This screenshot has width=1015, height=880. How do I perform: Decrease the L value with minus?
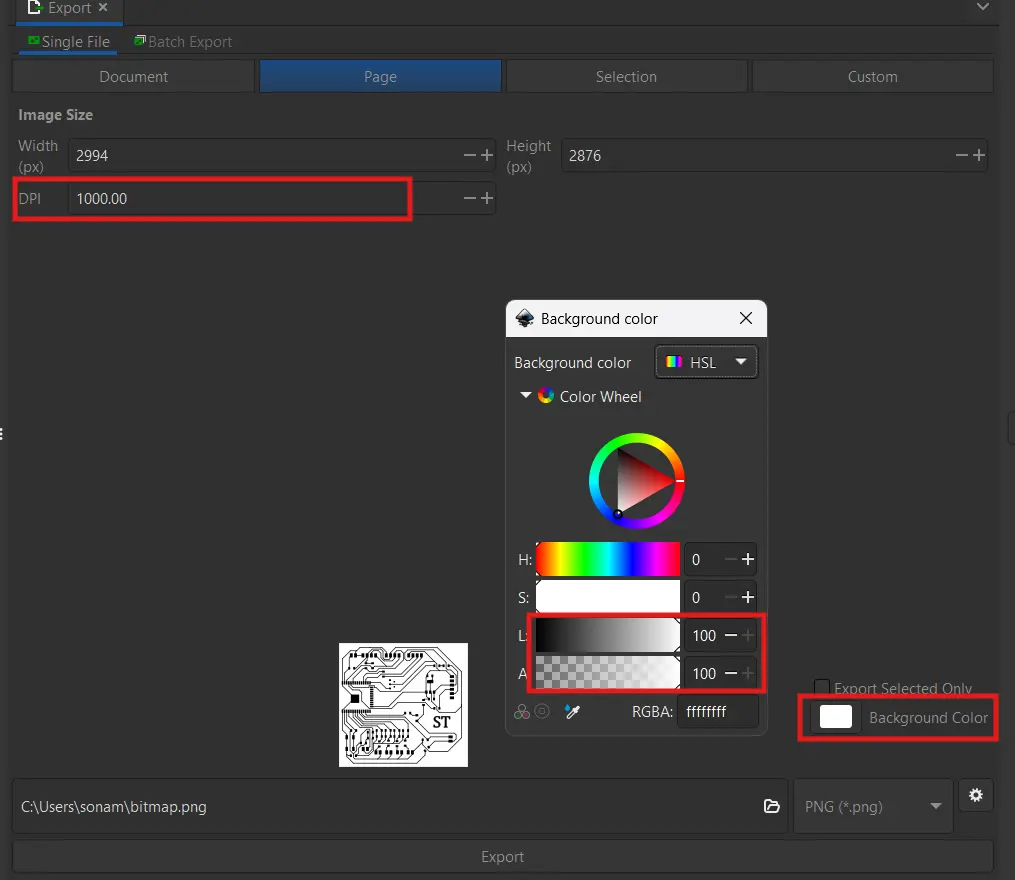[731, 635]
